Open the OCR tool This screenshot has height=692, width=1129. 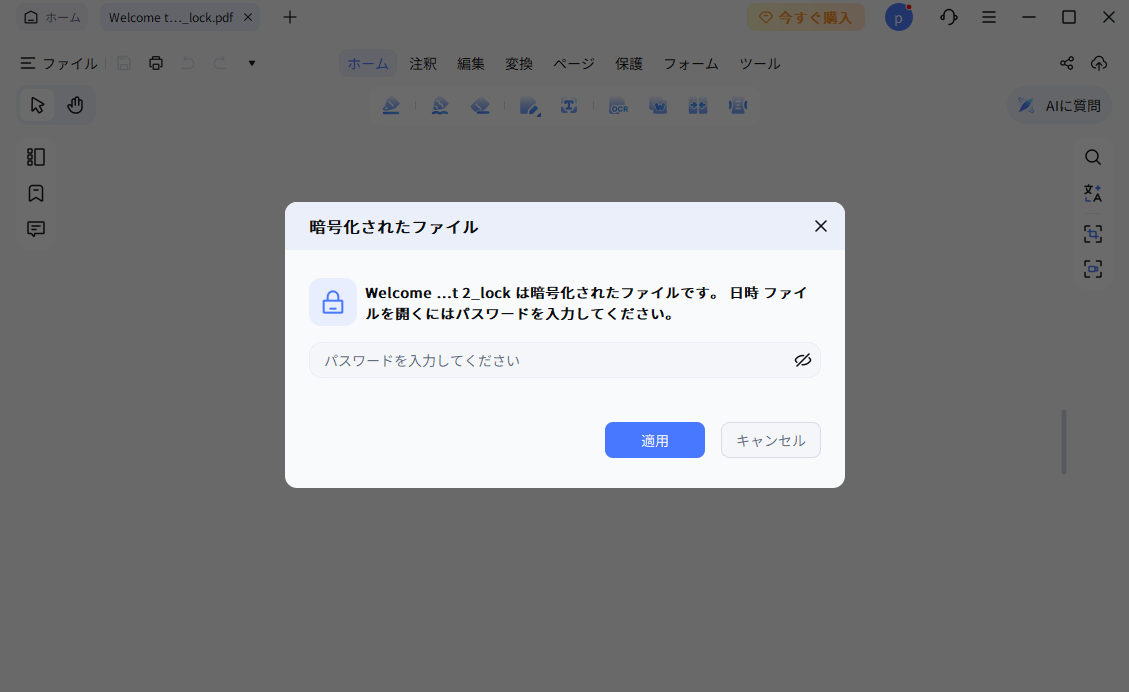[619, 105]
